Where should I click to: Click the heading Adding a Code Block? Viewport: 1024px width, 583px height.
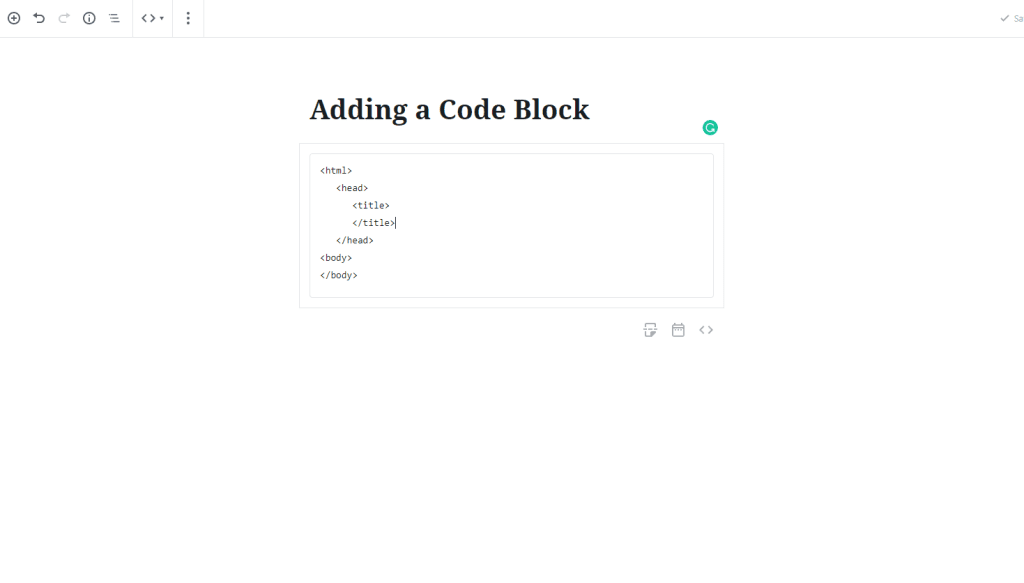(450, 109)
